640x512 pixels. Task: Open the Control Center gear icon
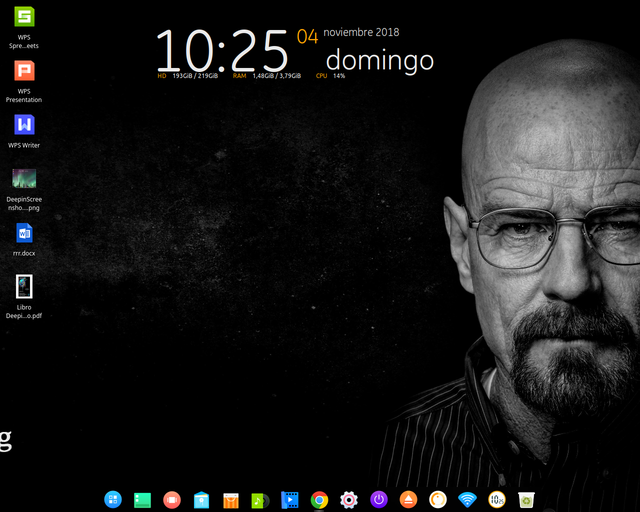tap(349, 500)
